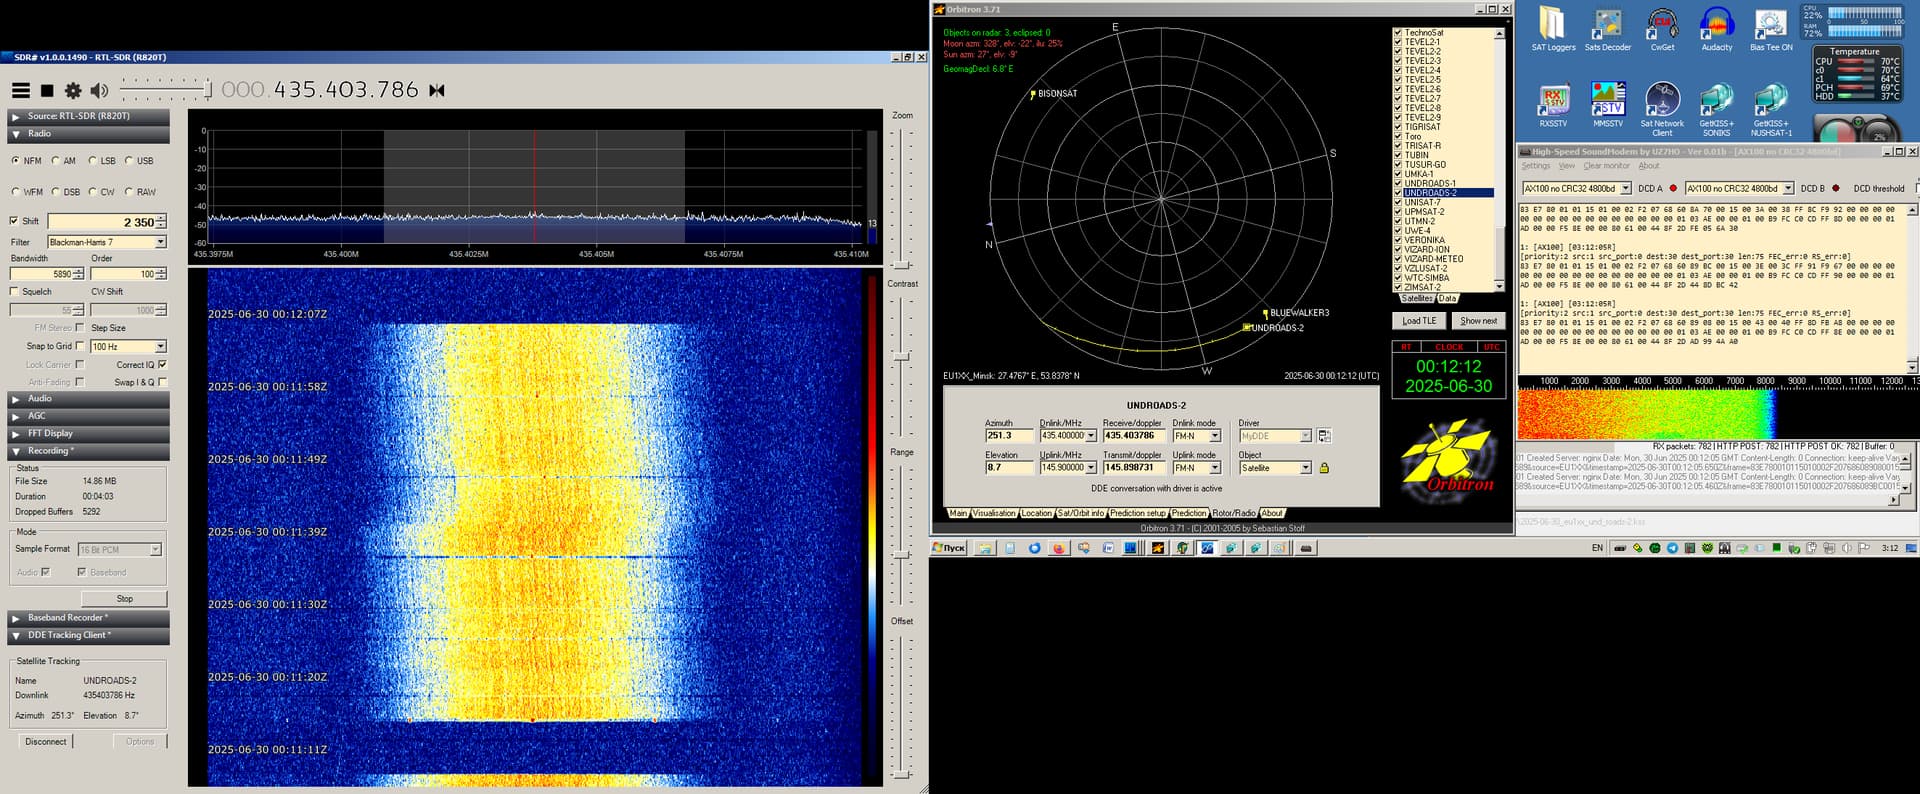
Task: Launch RXSSTV desktop shortcut
Action: point(1553,106)
